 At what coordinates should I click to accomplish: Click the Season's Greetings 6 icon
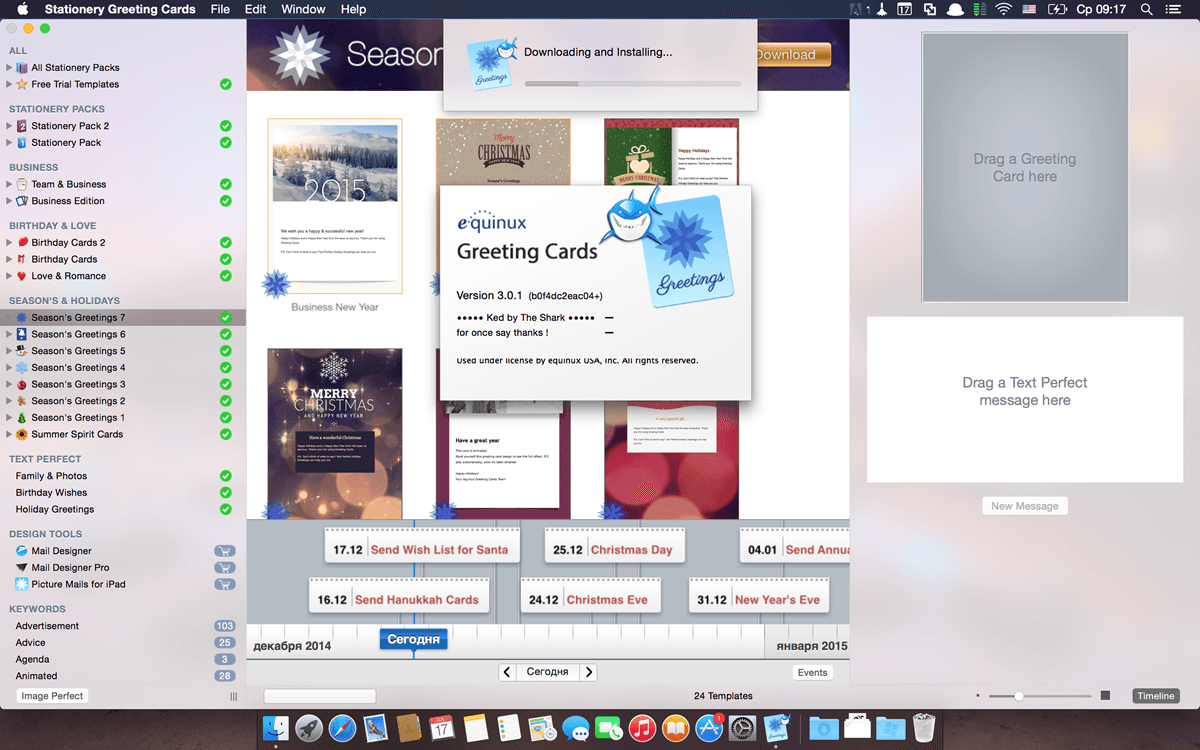pos(22,334)
